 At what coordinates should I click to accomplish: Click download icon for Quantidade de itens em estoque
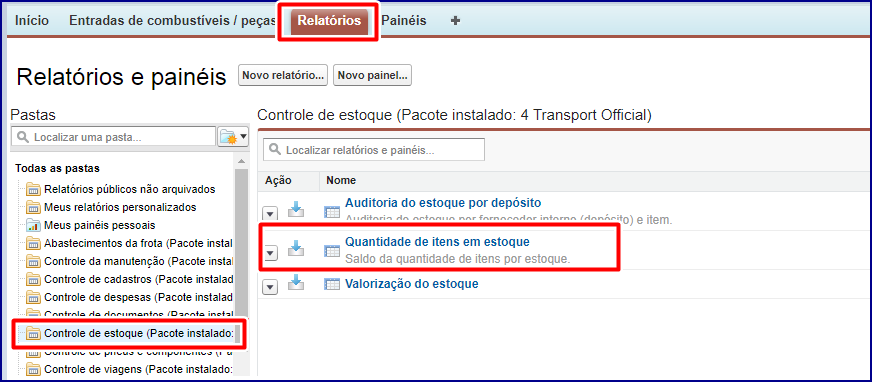pyautogui.click(x=296, y=249)
